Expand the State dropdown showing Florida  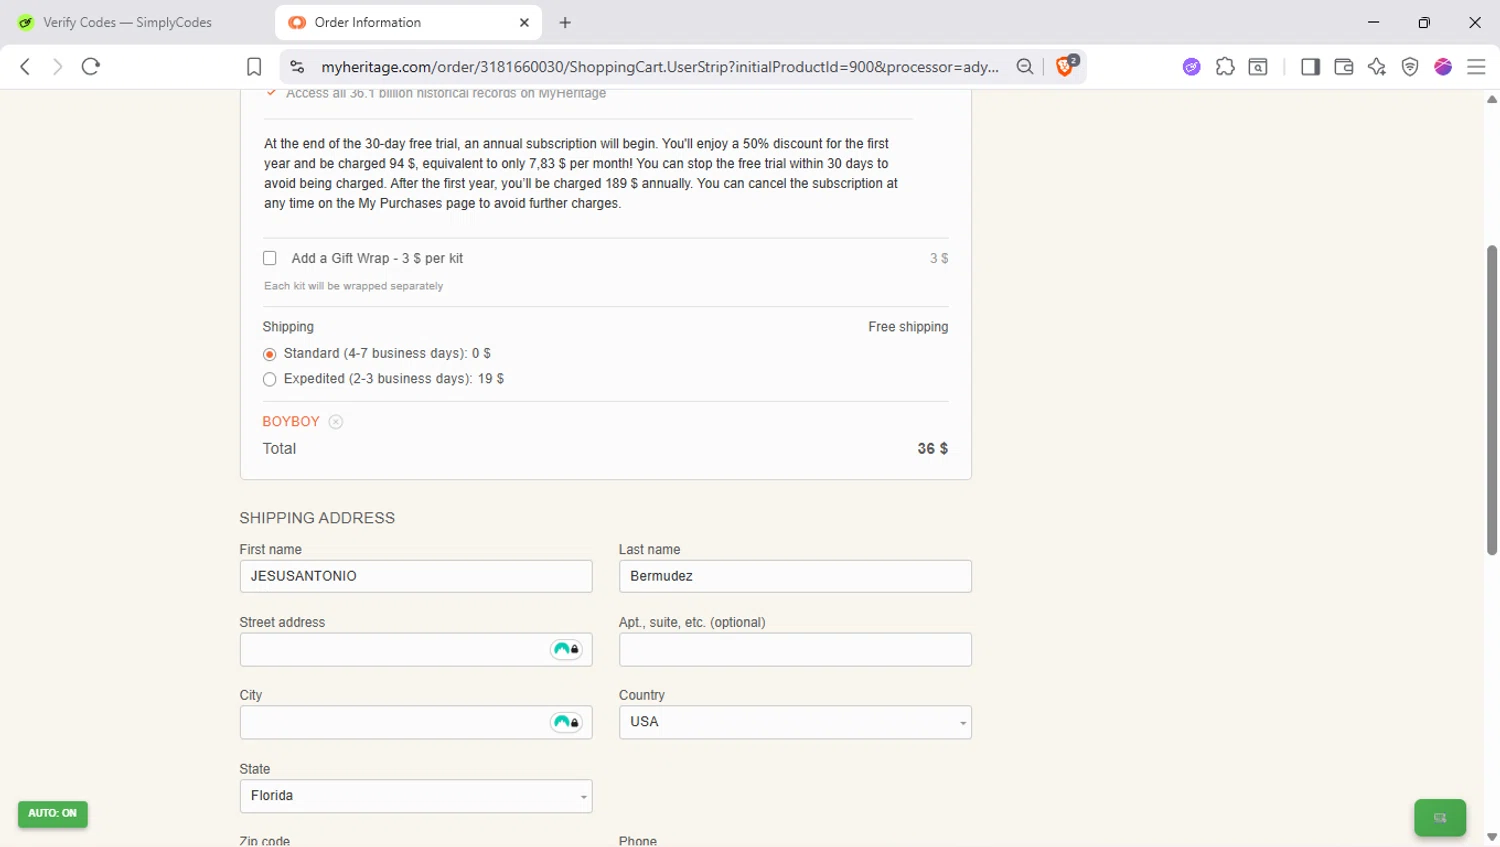pyautogui.click(x=416, y=796)
